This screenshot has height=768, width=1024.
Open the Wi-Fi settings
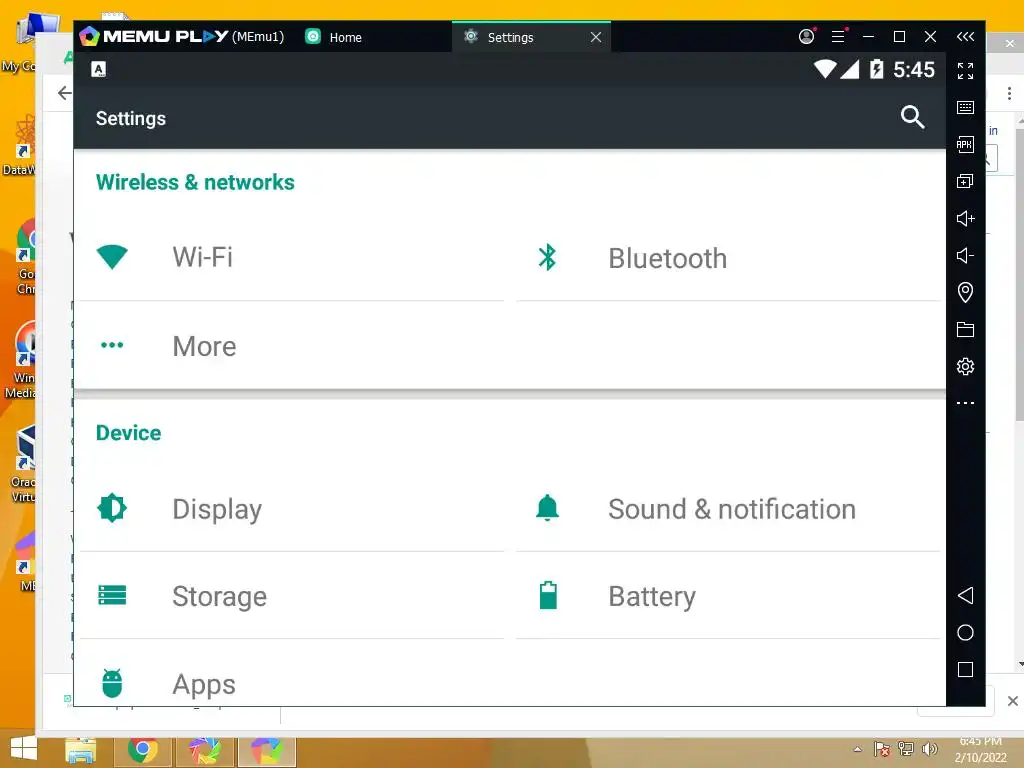pyautogui.click(x=291, y=257)
